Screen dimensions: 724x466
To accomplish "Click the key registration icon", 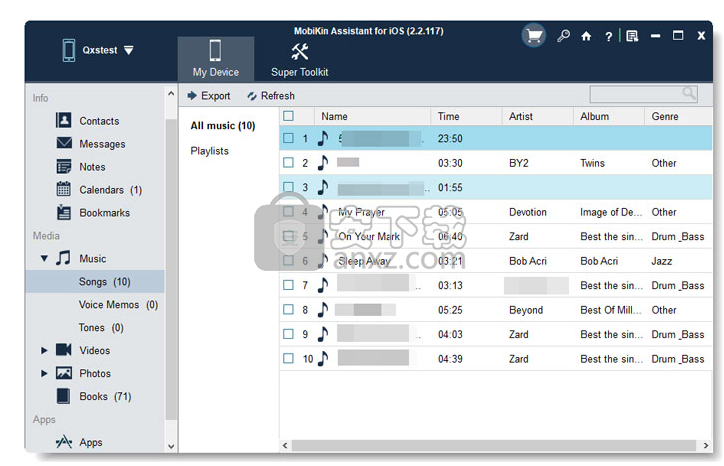I will [x=563, y=36].
